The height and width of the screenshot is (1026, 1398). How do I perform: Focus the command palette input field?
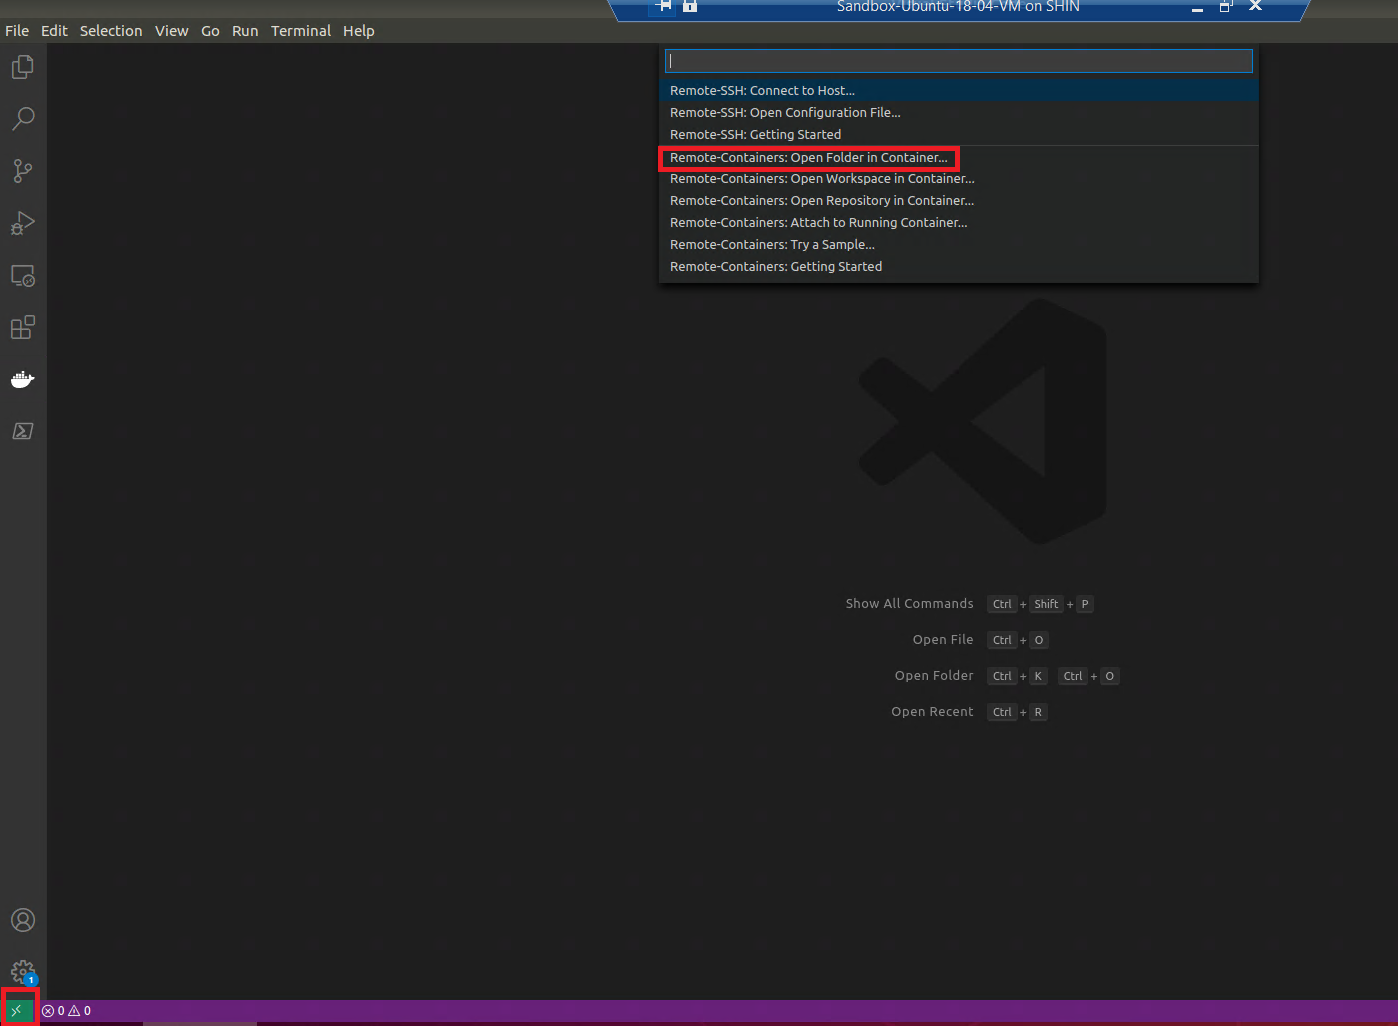(x=959, y=61)
